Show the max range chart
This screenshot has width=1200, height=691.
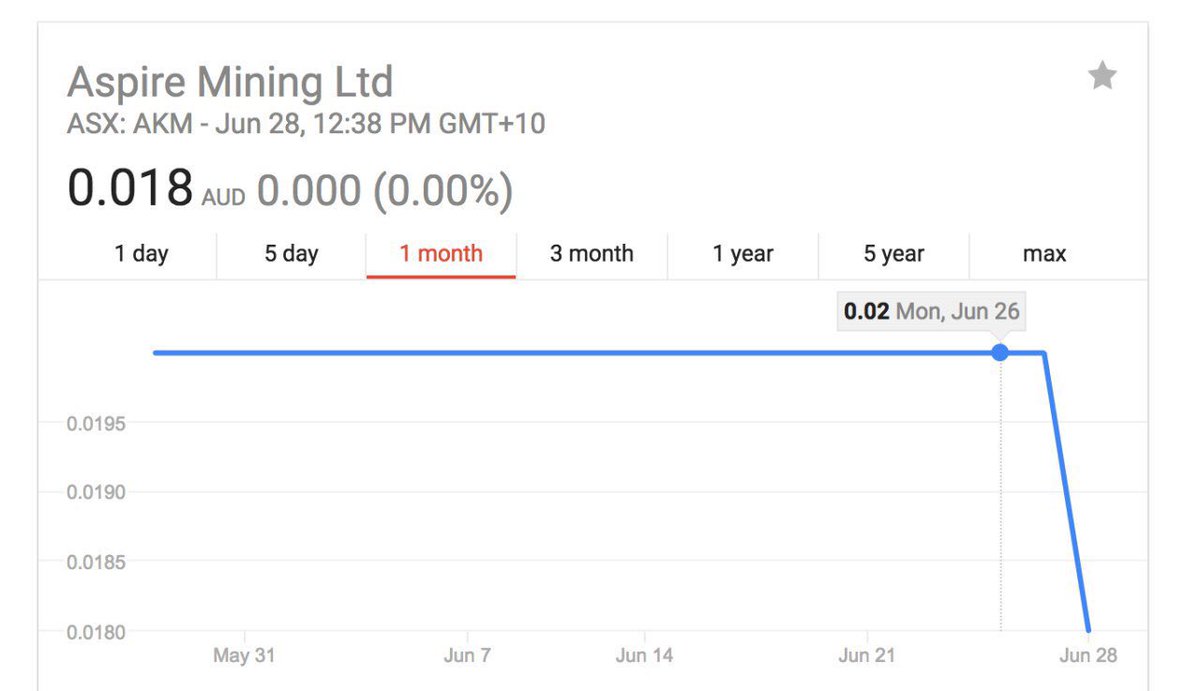pos(1044,254)
